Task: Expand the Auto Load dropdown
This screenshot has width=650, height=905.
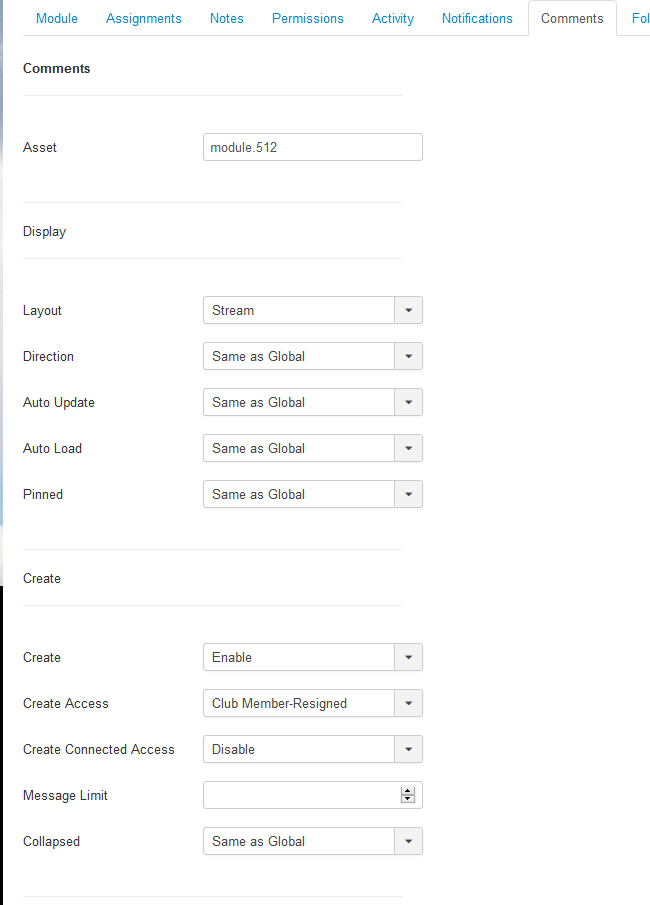Action: [313, 448]
